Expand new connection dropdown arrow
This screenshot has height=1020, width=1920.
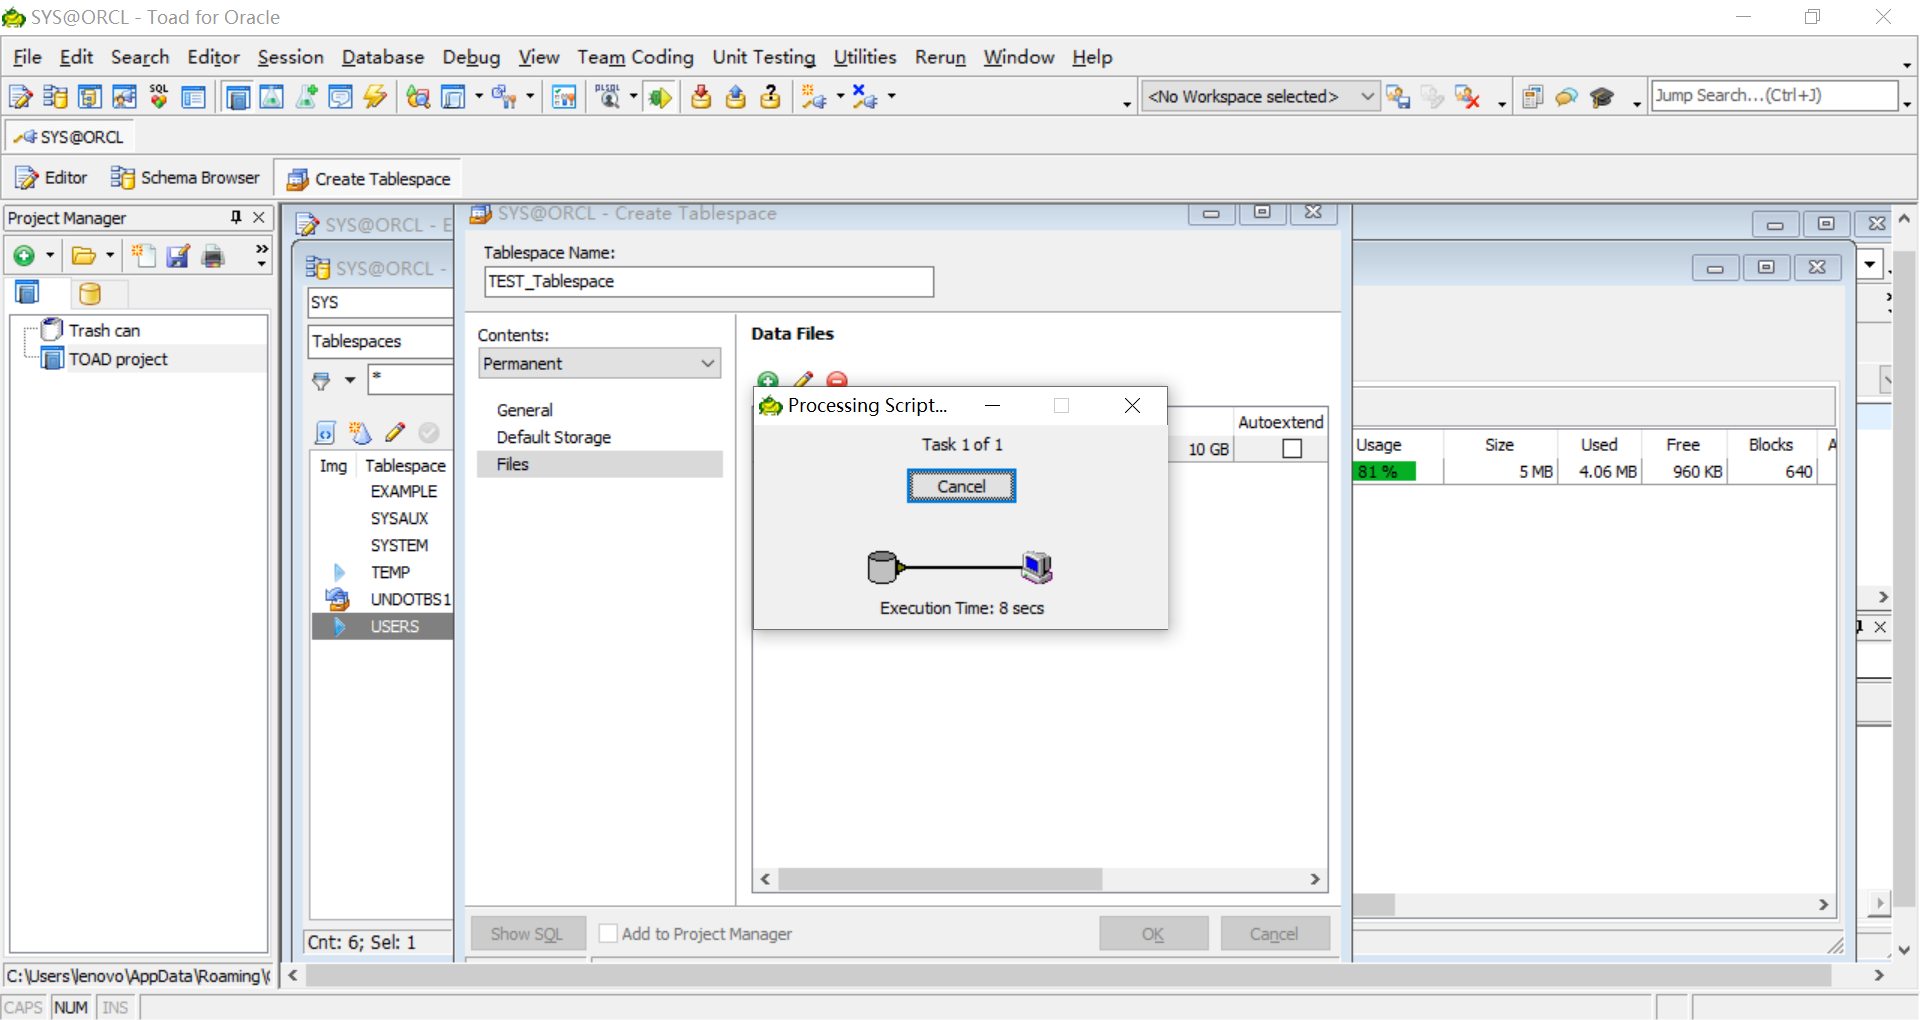pos(840,97)
